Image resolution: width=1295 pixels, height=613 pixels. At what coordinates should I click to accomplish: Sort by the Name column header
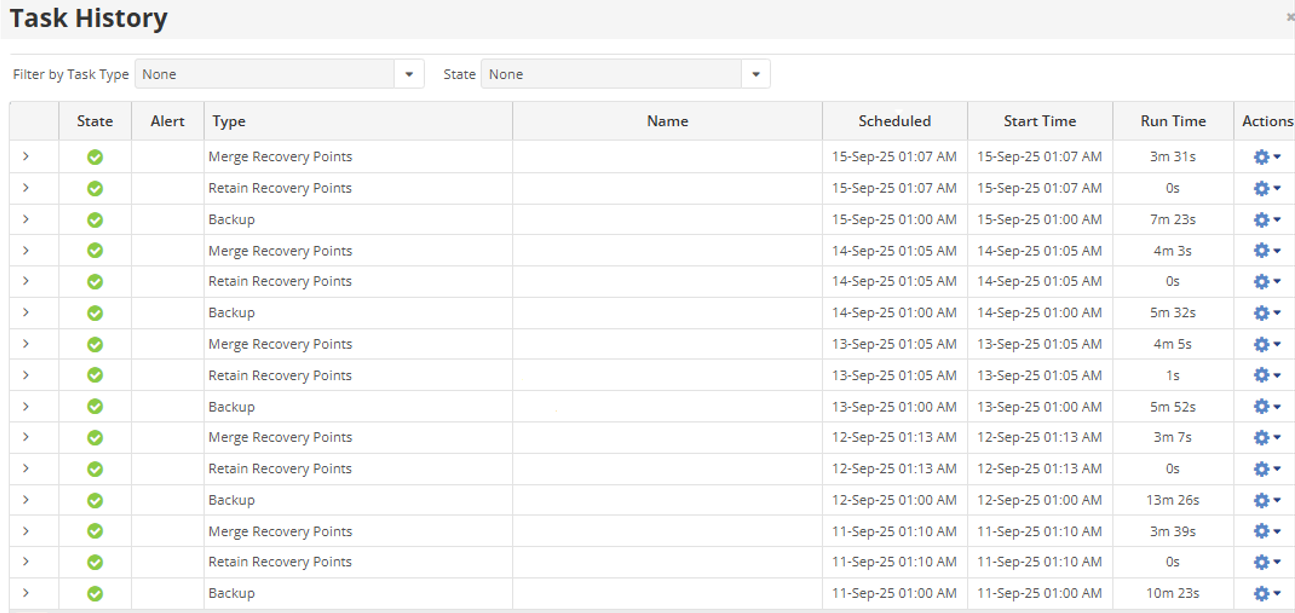tap(668, 121)
